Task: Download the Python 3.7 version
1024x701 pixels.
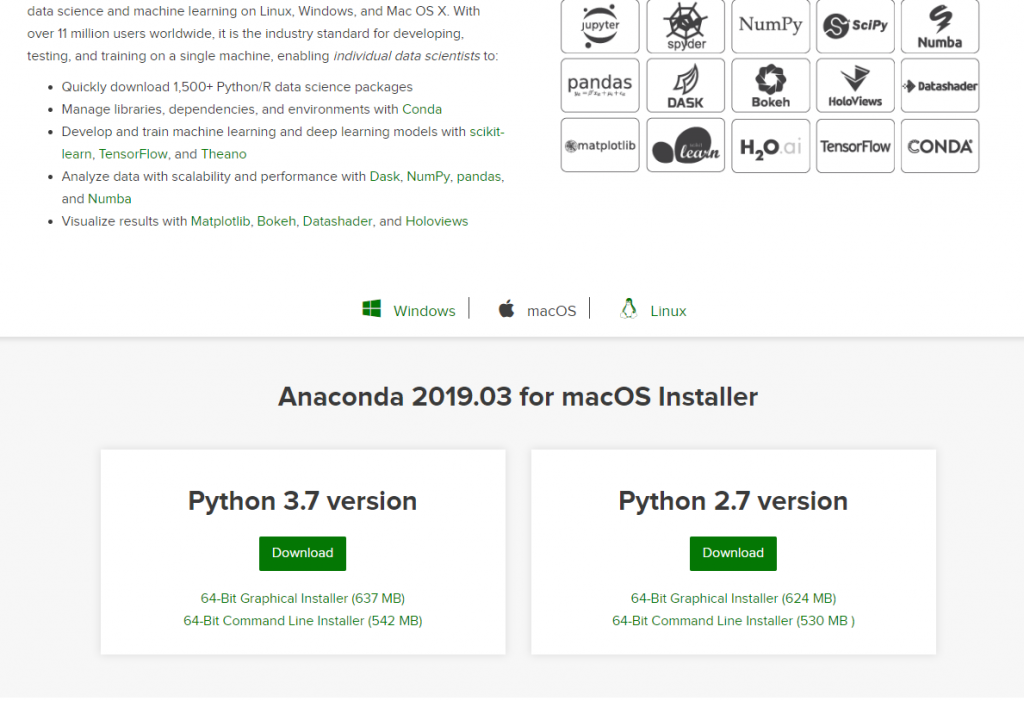Action: coord(302,553)
